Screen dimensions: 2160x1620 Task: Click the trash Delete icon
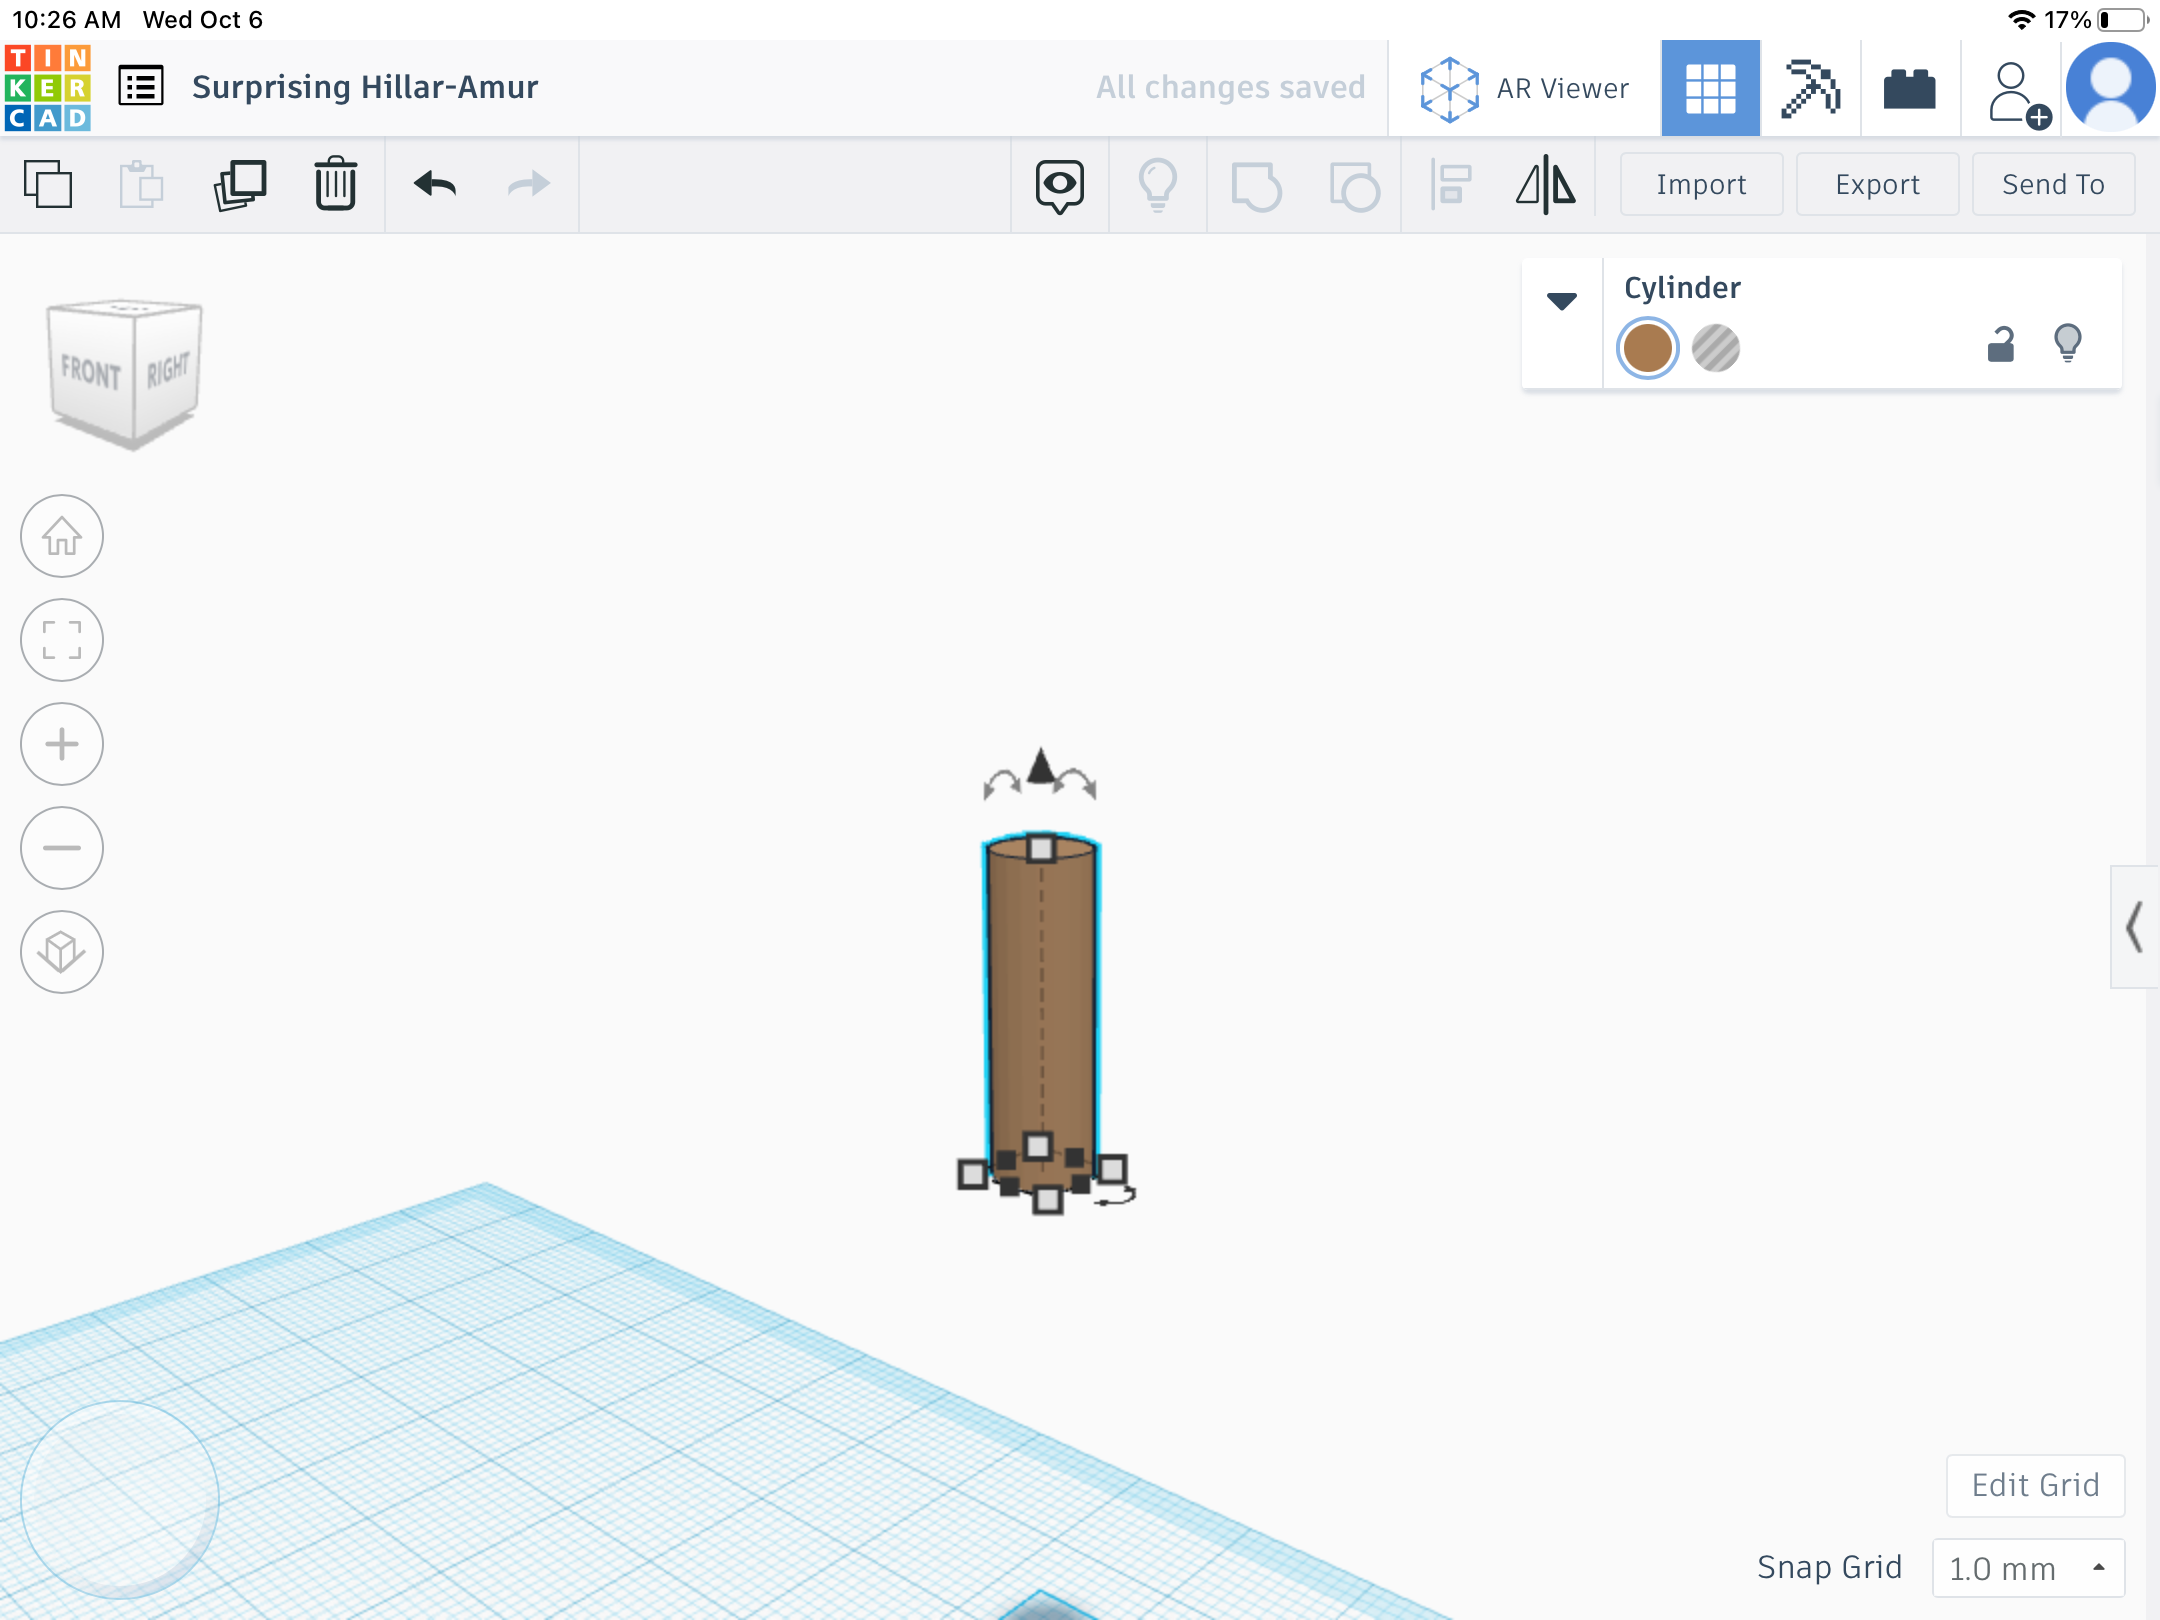click(335, 184)
